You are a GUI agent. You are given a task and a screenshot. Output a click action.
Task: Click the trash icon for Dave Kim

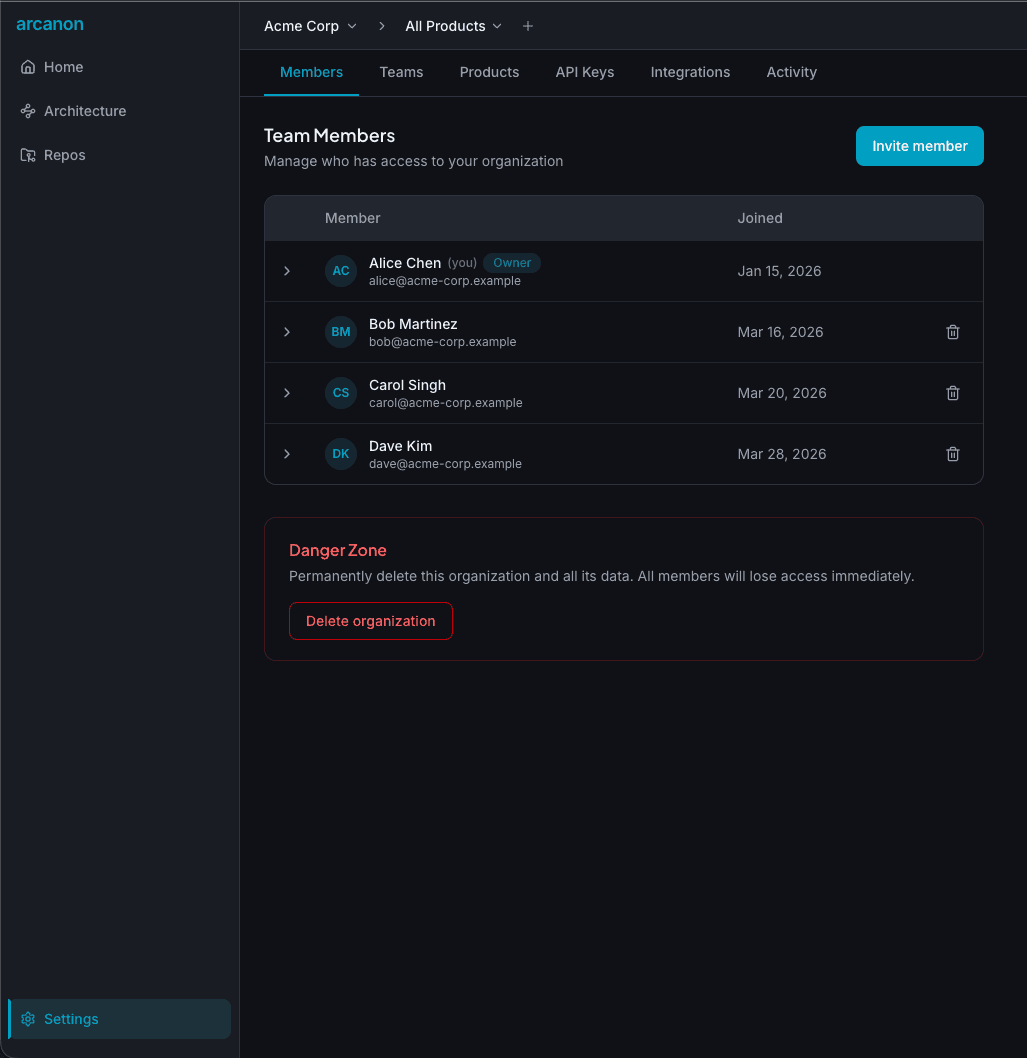952,453
